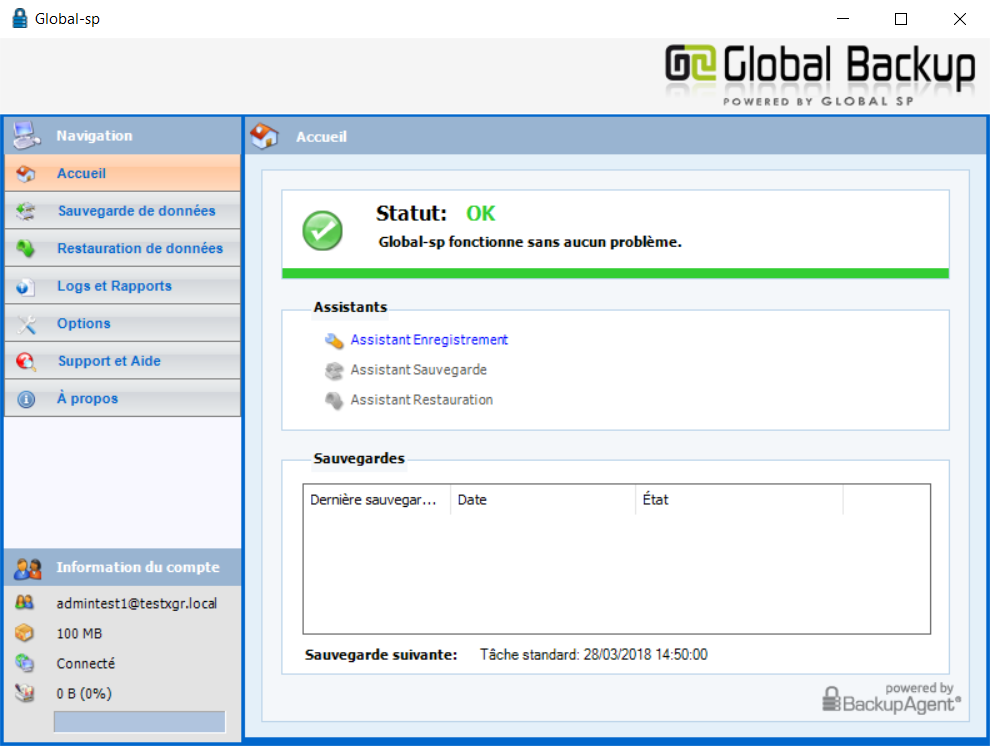The height and width of the screenshot is (746, 990).
Task: Open Support et Aide
Action: click(x=122, y=361)
